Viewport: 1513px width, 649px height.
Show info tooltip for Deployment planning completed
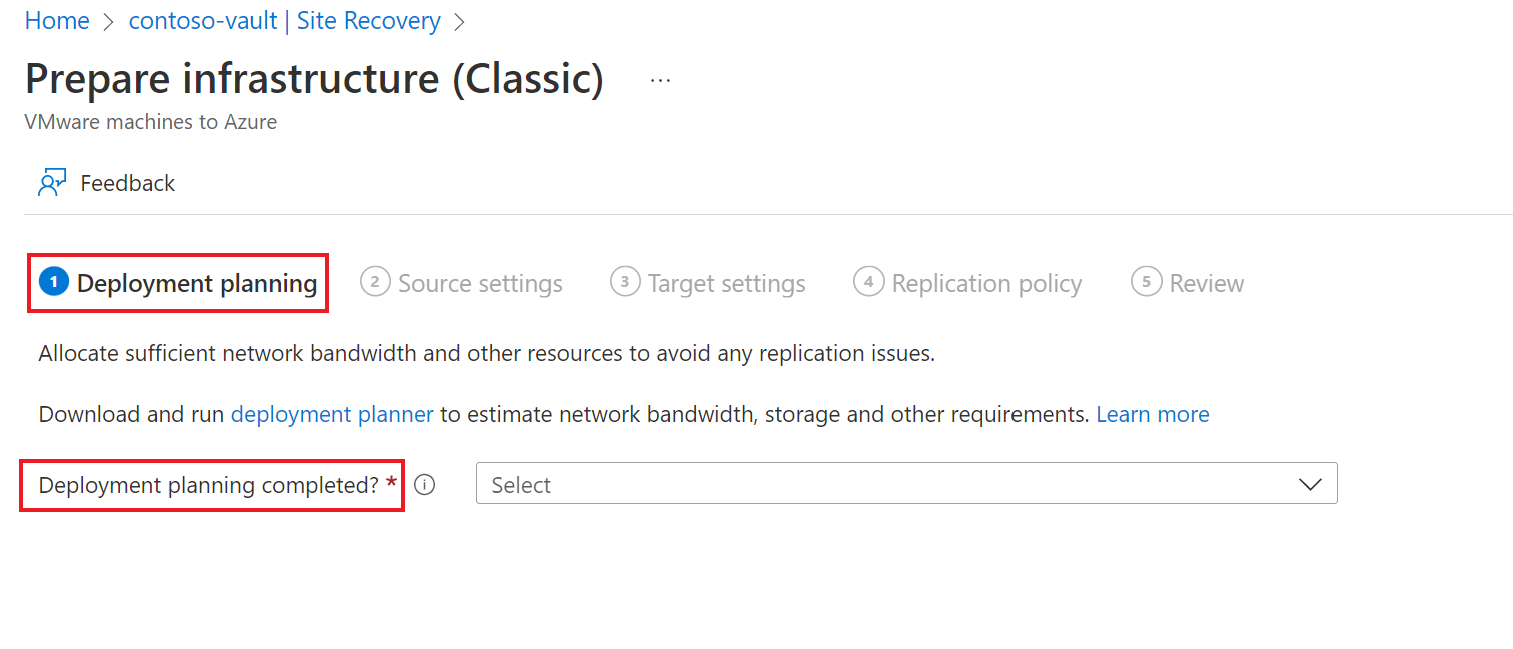(x=425, y=485)
